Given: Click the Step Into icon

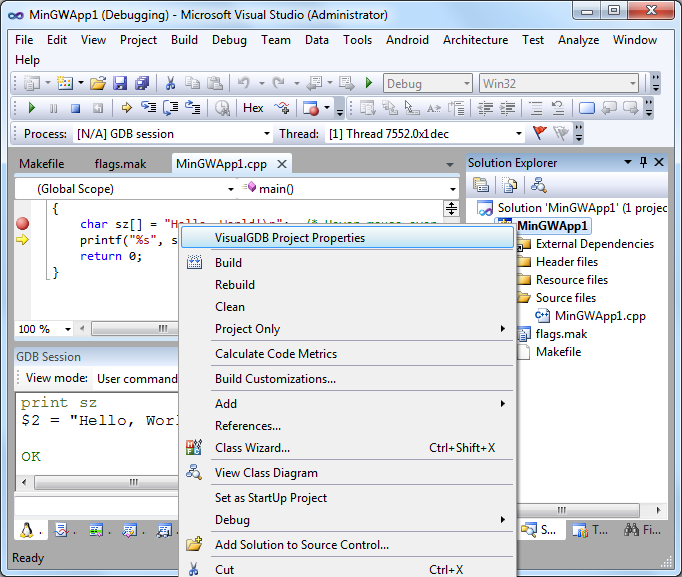Looking at the screenshot, I should pyautogui.click(x=149, y=107).
